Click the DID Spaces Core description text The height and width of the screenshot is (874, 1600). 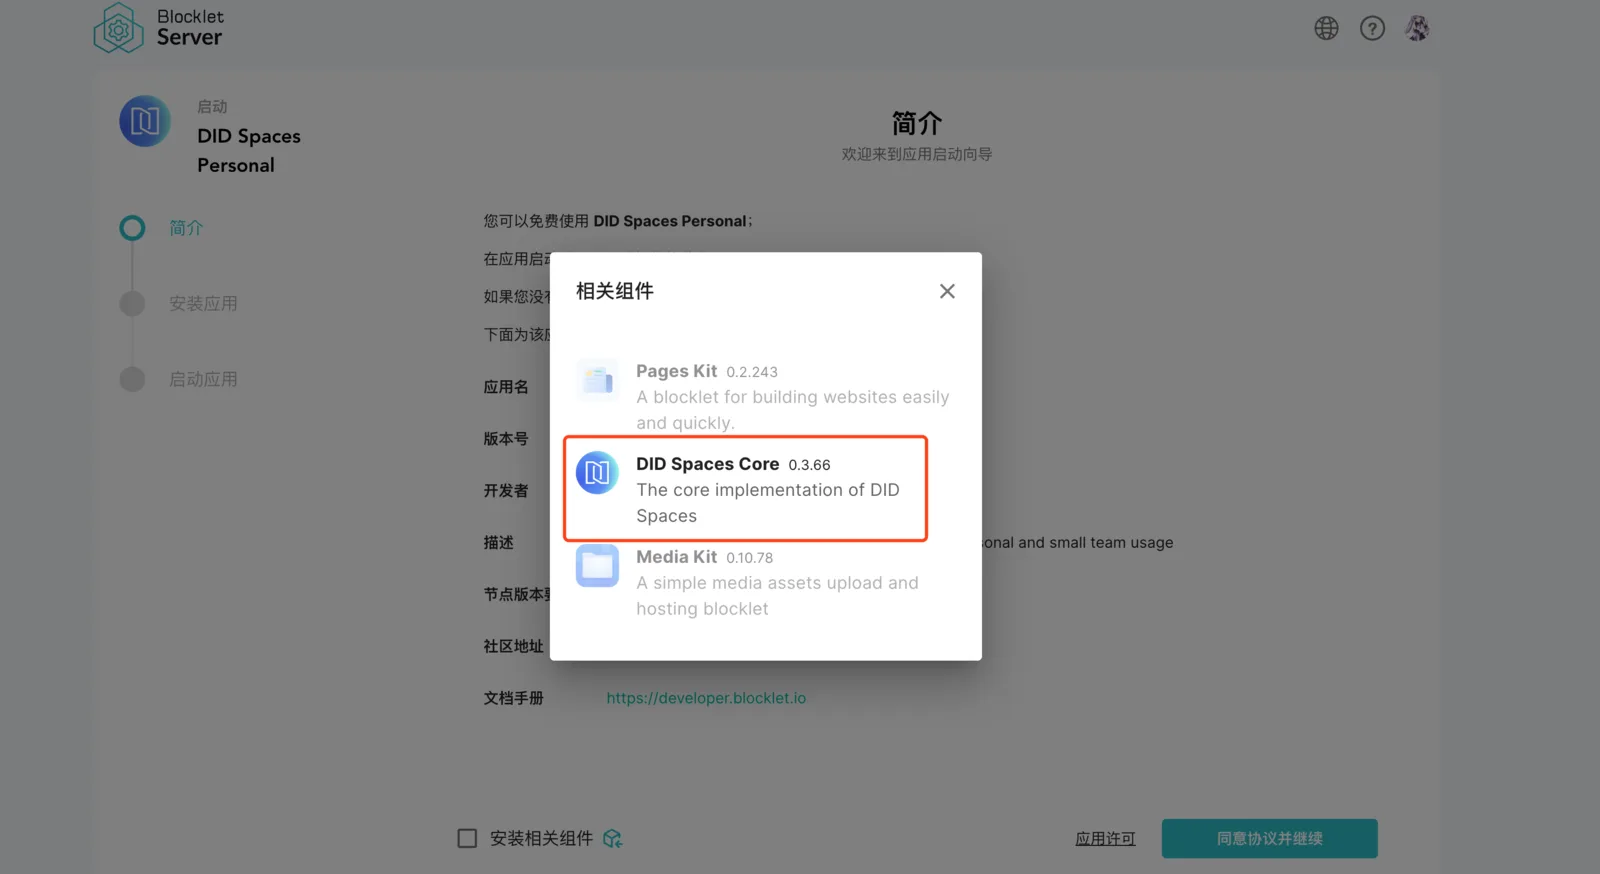pyautogui.click(x=768, y=503)
